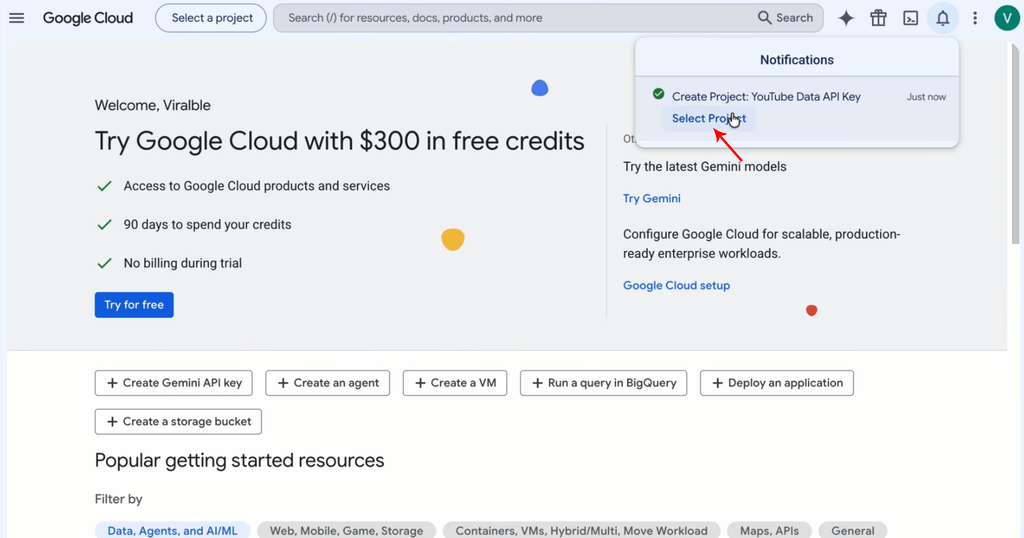Click Create a storage bucket button
The width and height of the screenshot is (1024, 538).
[x=178, y=422]
